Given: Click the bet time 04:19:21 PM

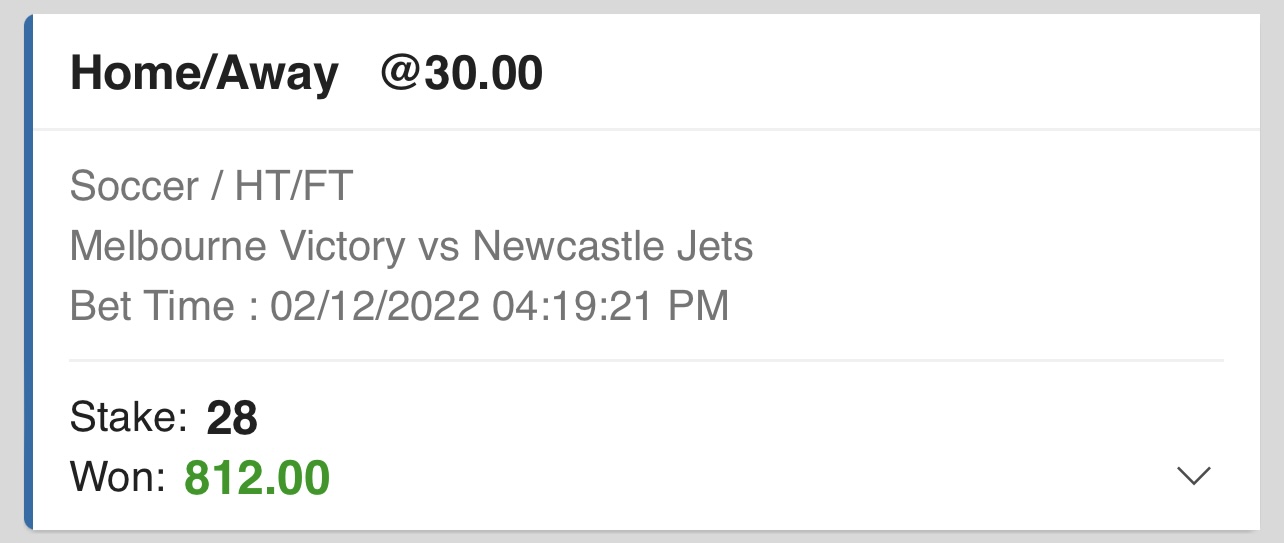Looking at the screenshot, I should pyautogui.click(x=610, y=306).
